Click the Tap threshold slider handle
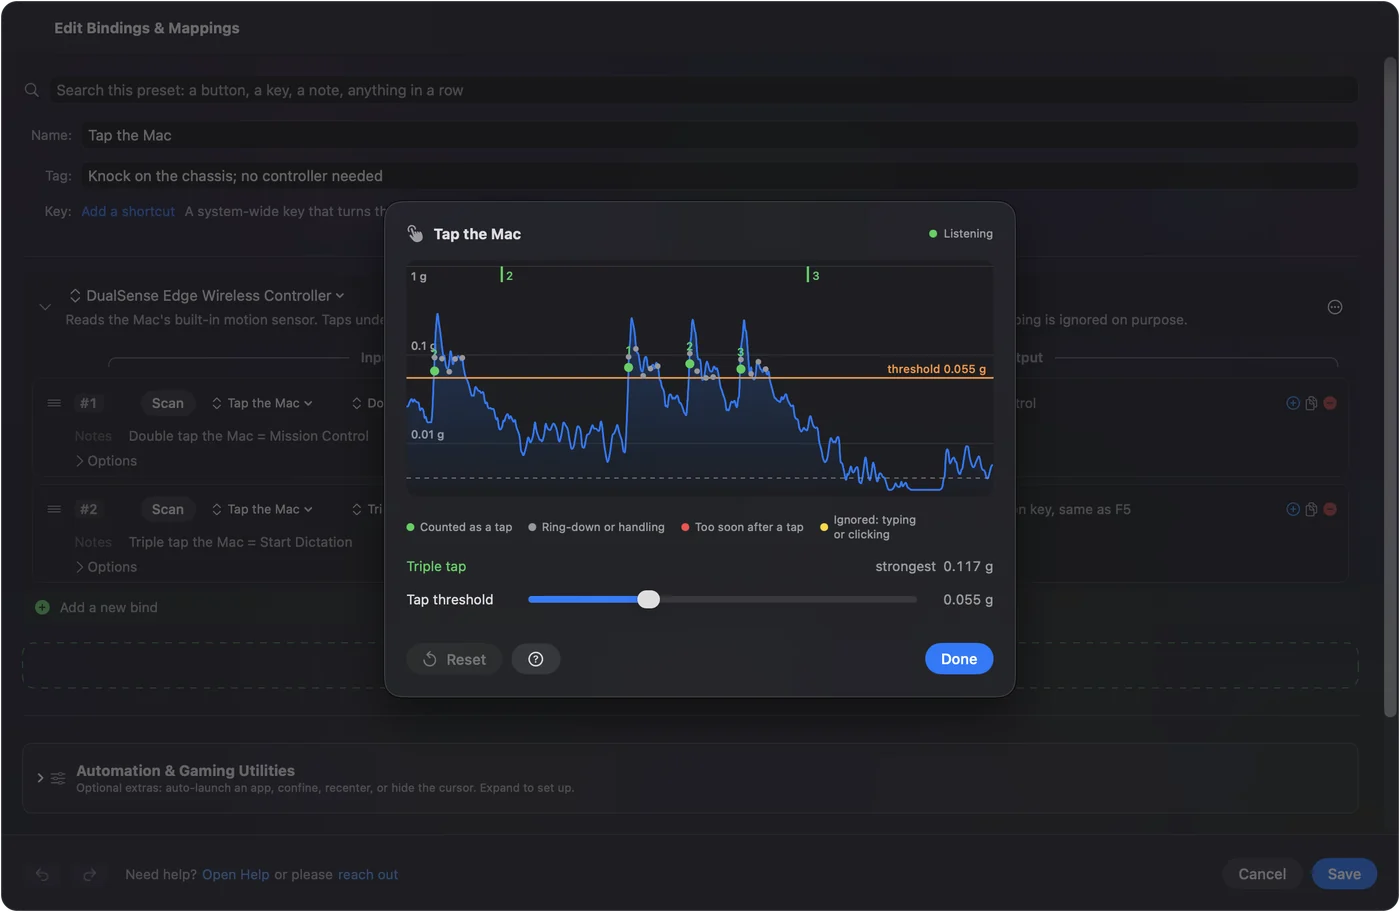This screenshot has width=1400, height=912. coord(649,599)
